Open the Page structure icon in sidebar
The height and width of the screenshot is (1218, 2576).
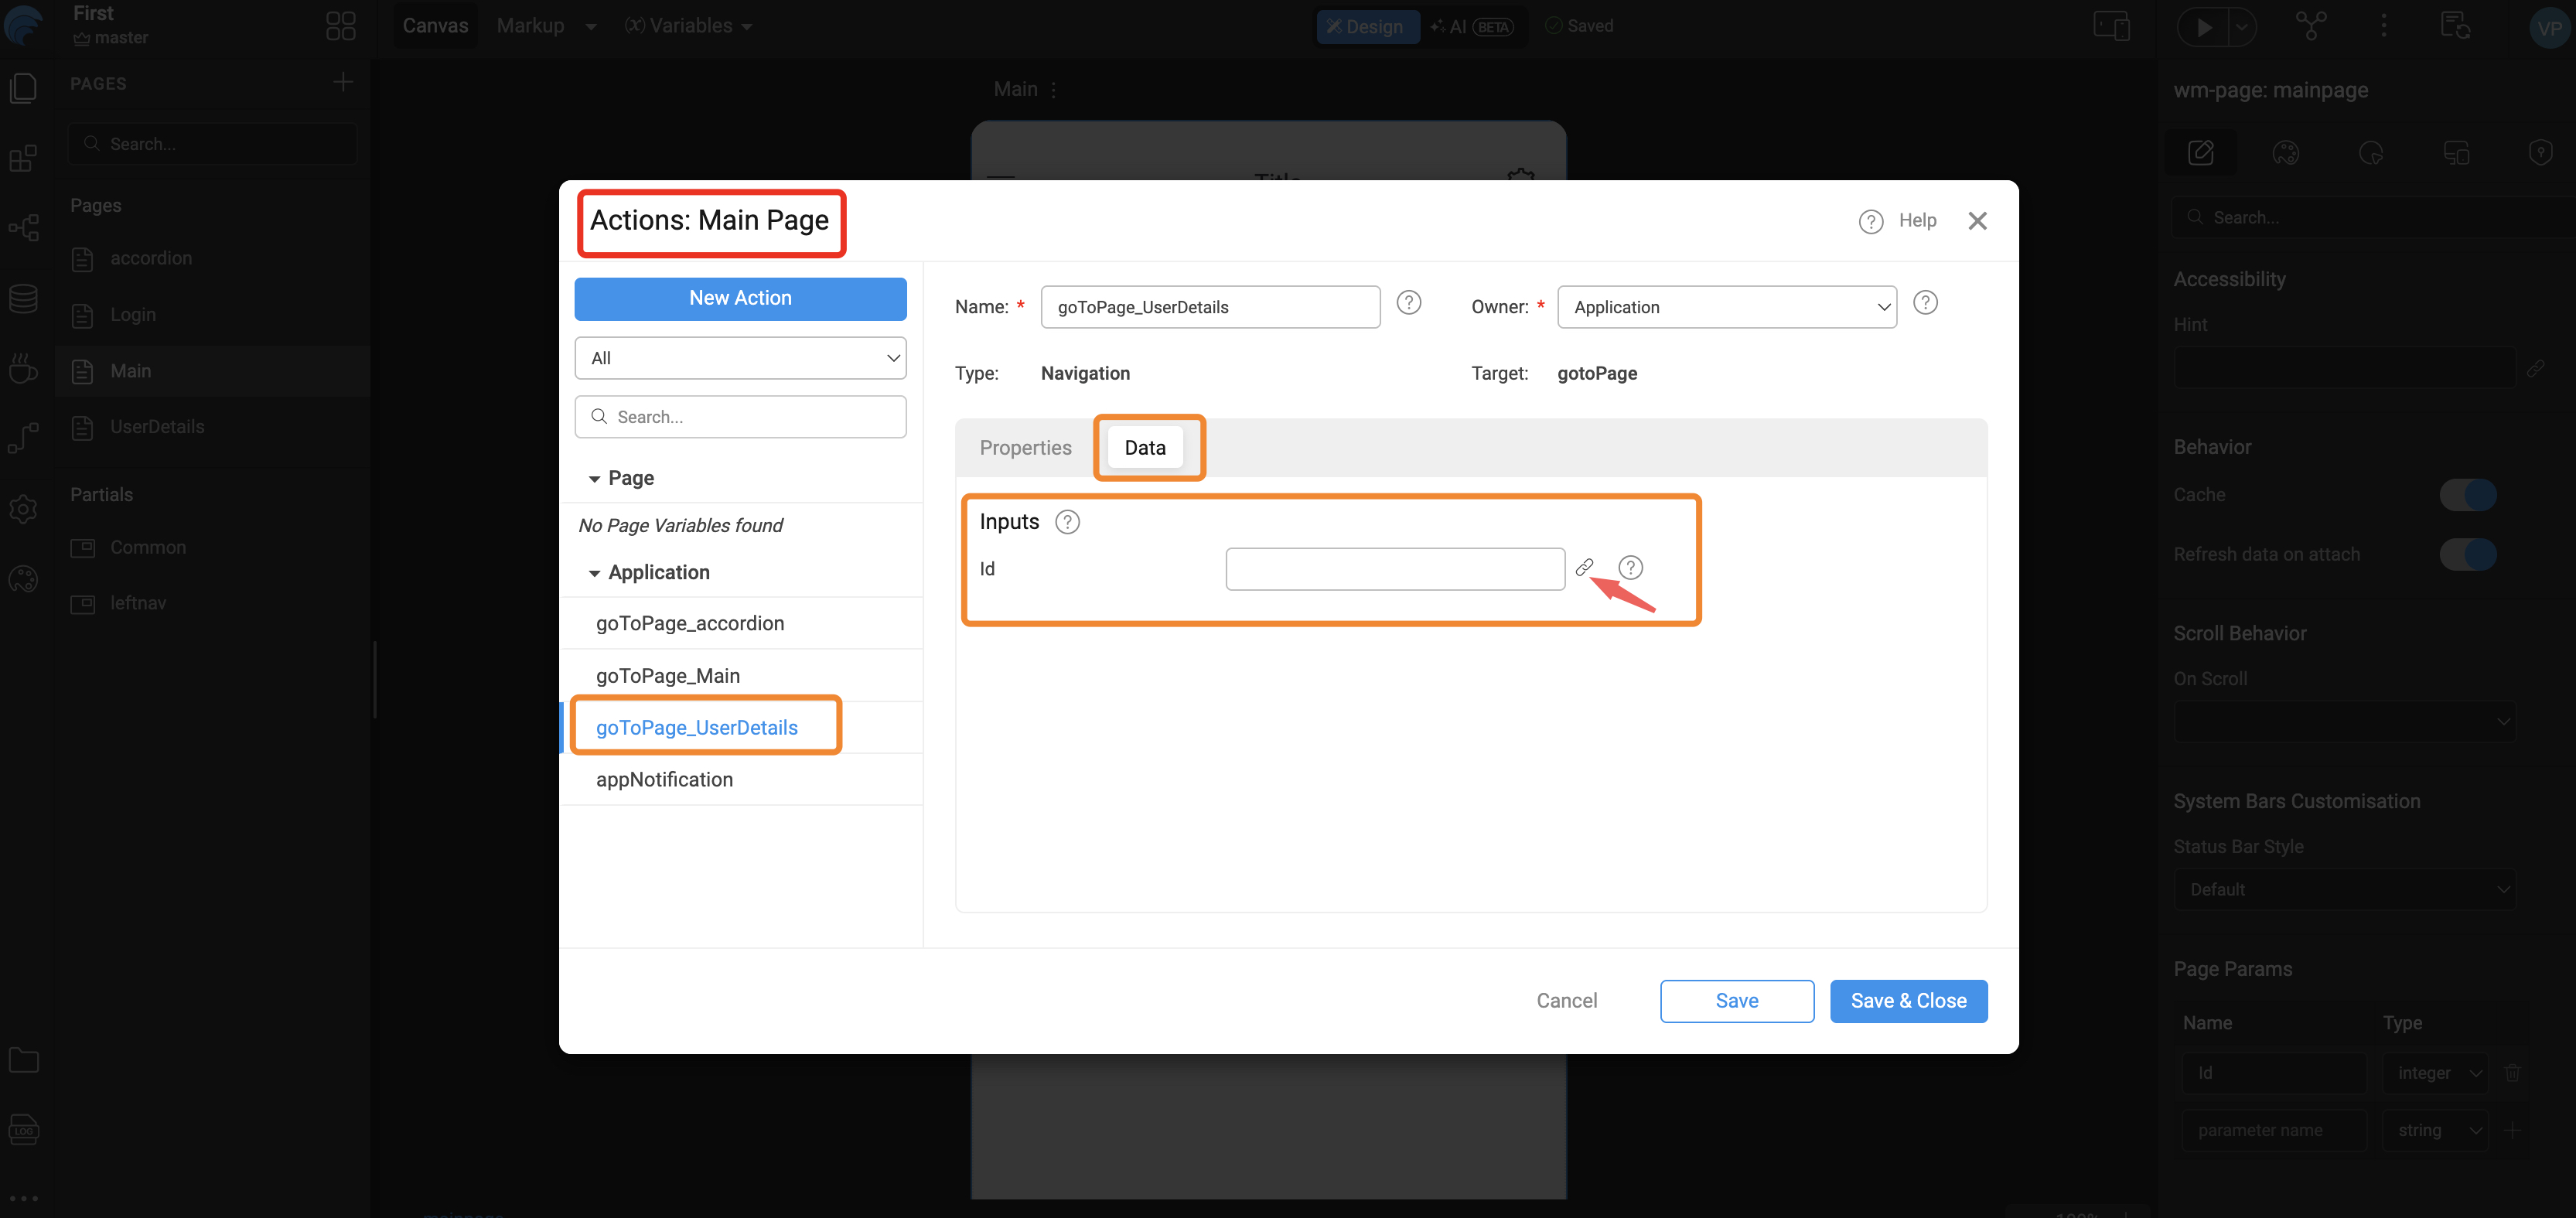point(23,228)
